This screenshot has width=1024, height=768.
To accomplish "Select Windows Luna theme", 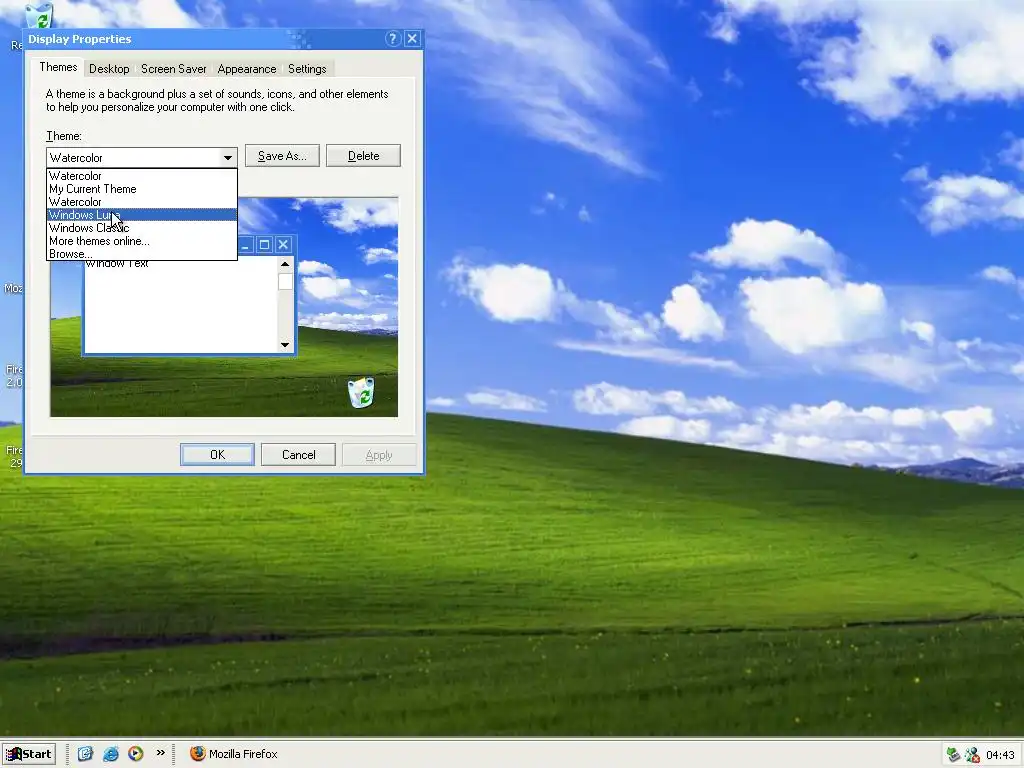I will 141,215.
